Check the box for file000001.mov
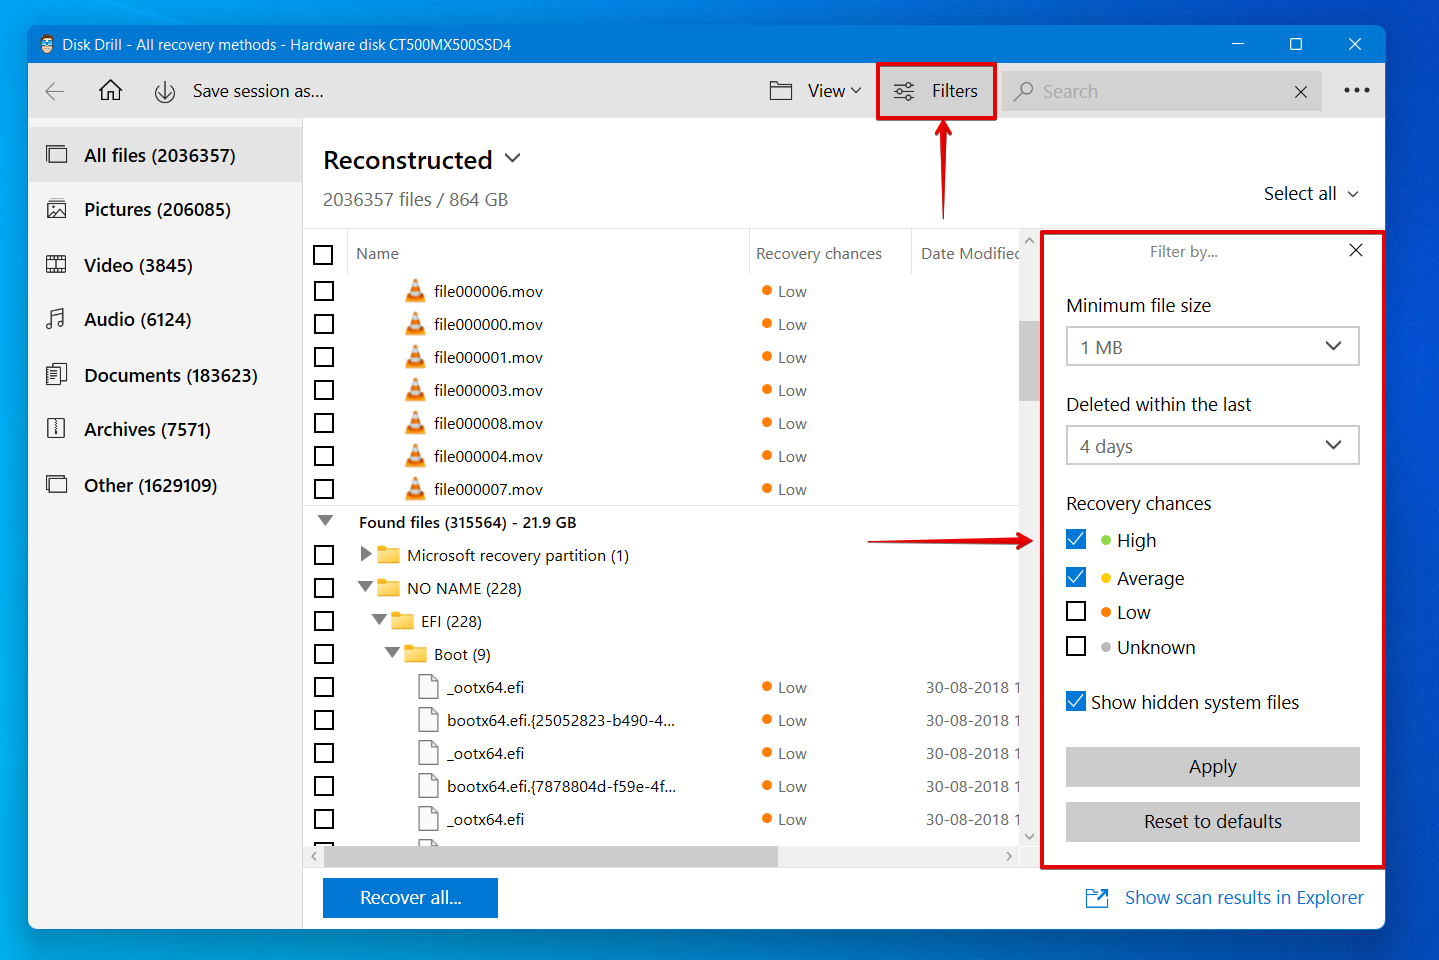 324,357
